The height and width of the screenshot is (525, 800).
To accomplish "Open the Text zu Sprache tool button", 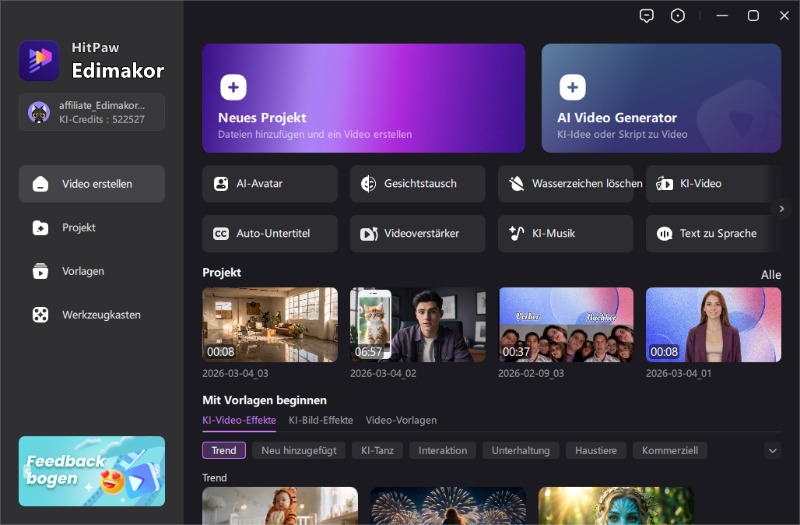I will (713, 234).
